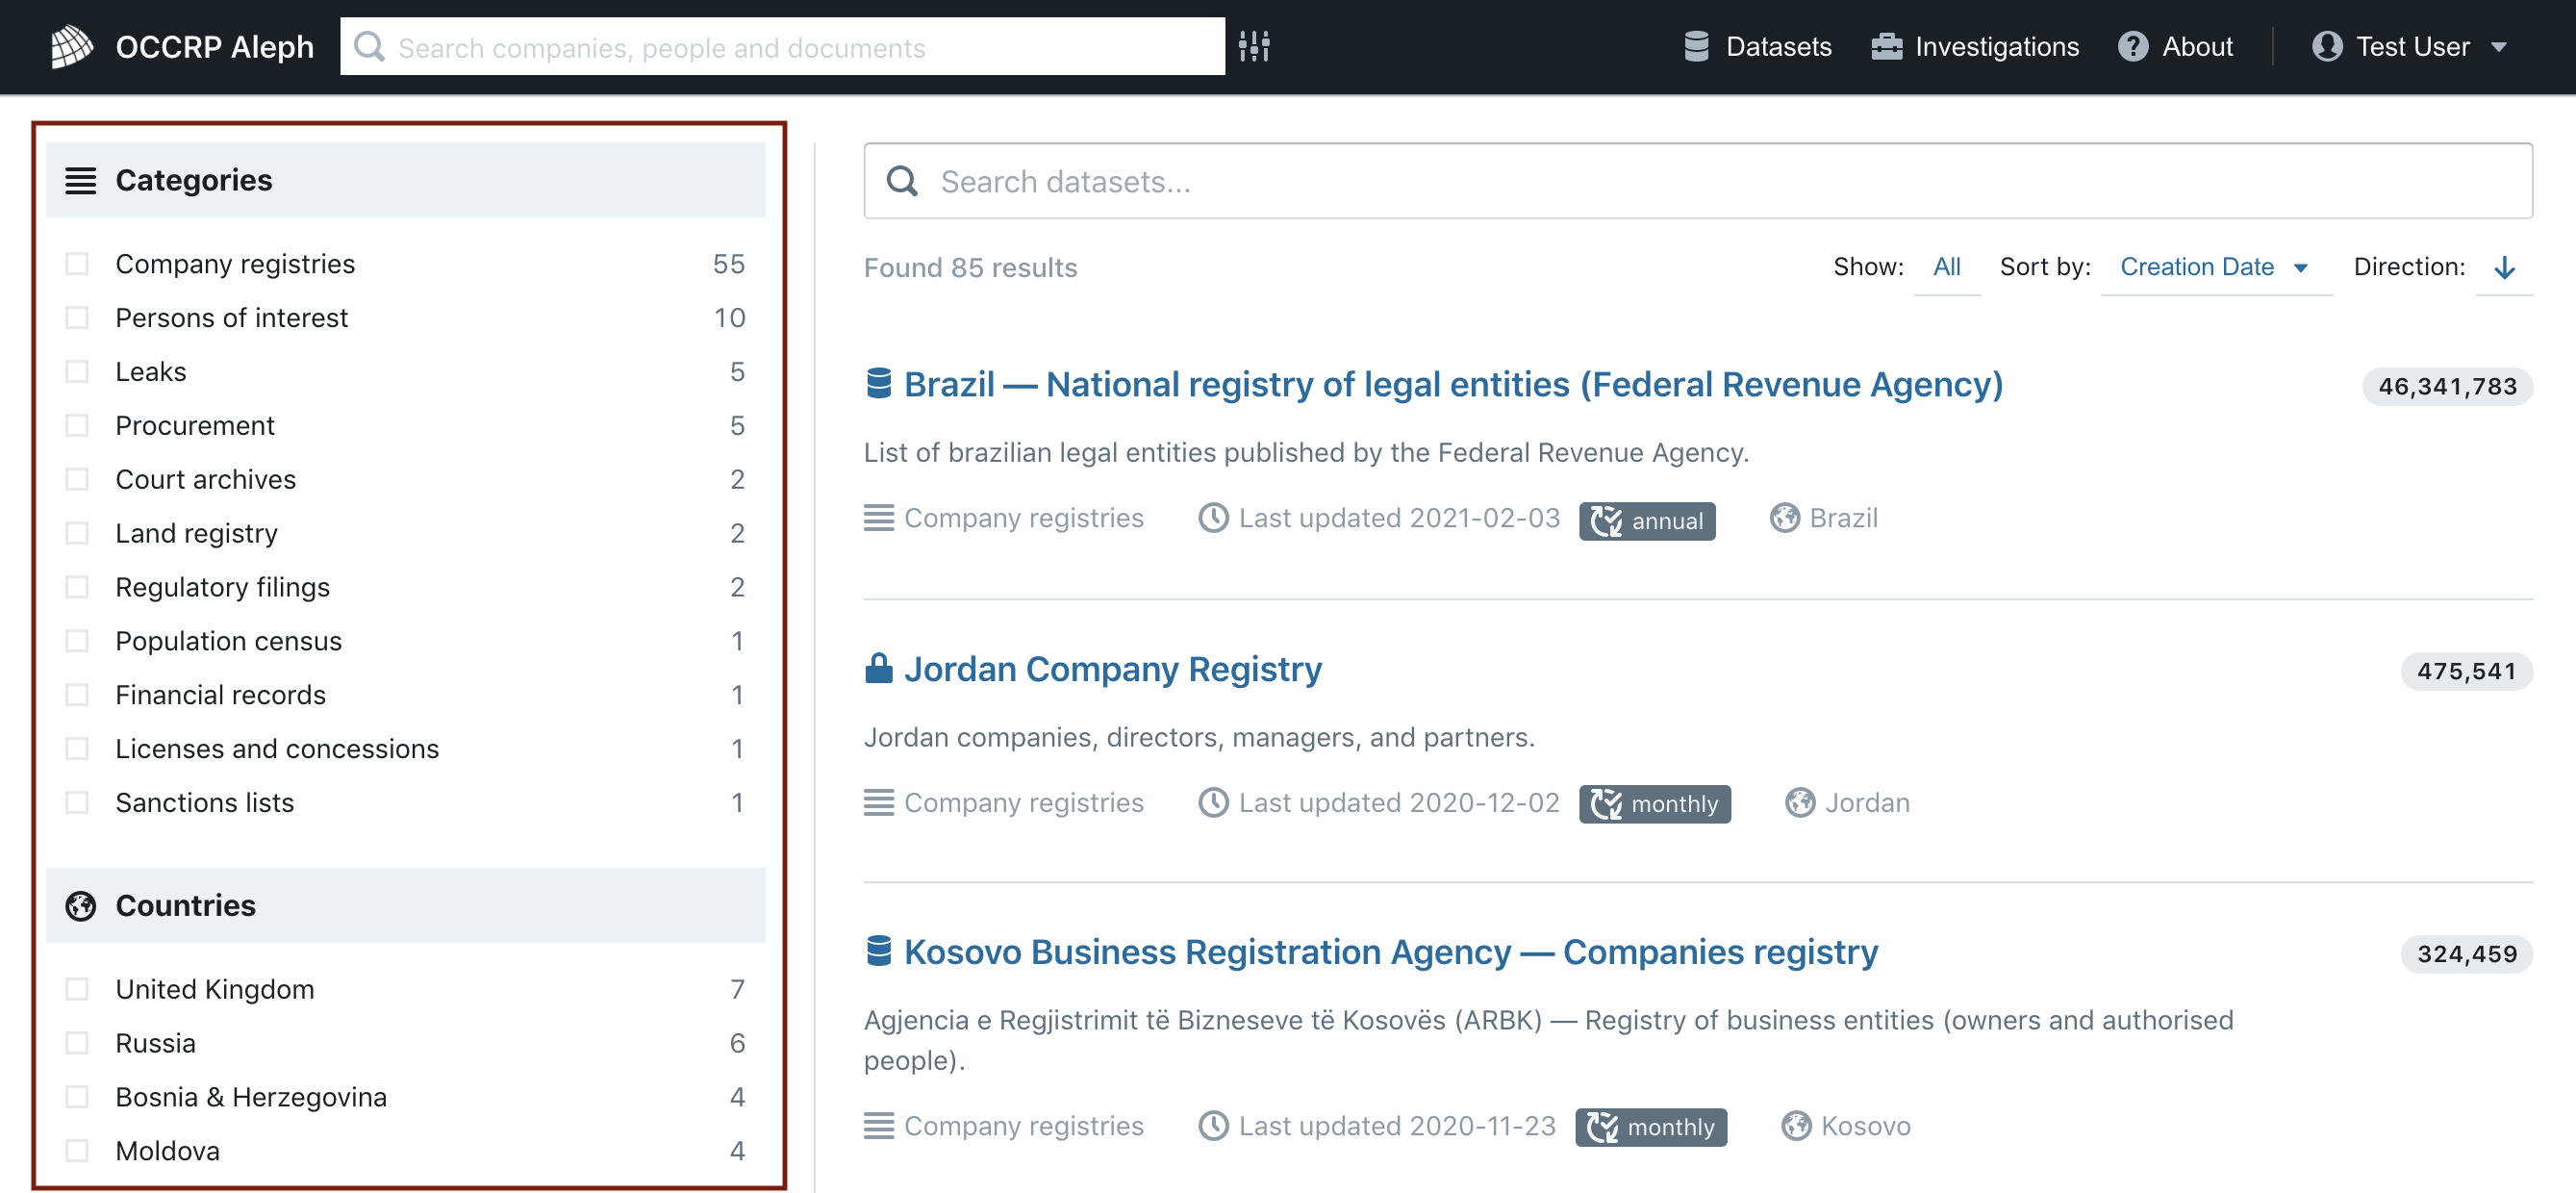The image size is (2576, 1193).
Task: Click the Investigations briefcase icon
Action: tap(1886, 46)
